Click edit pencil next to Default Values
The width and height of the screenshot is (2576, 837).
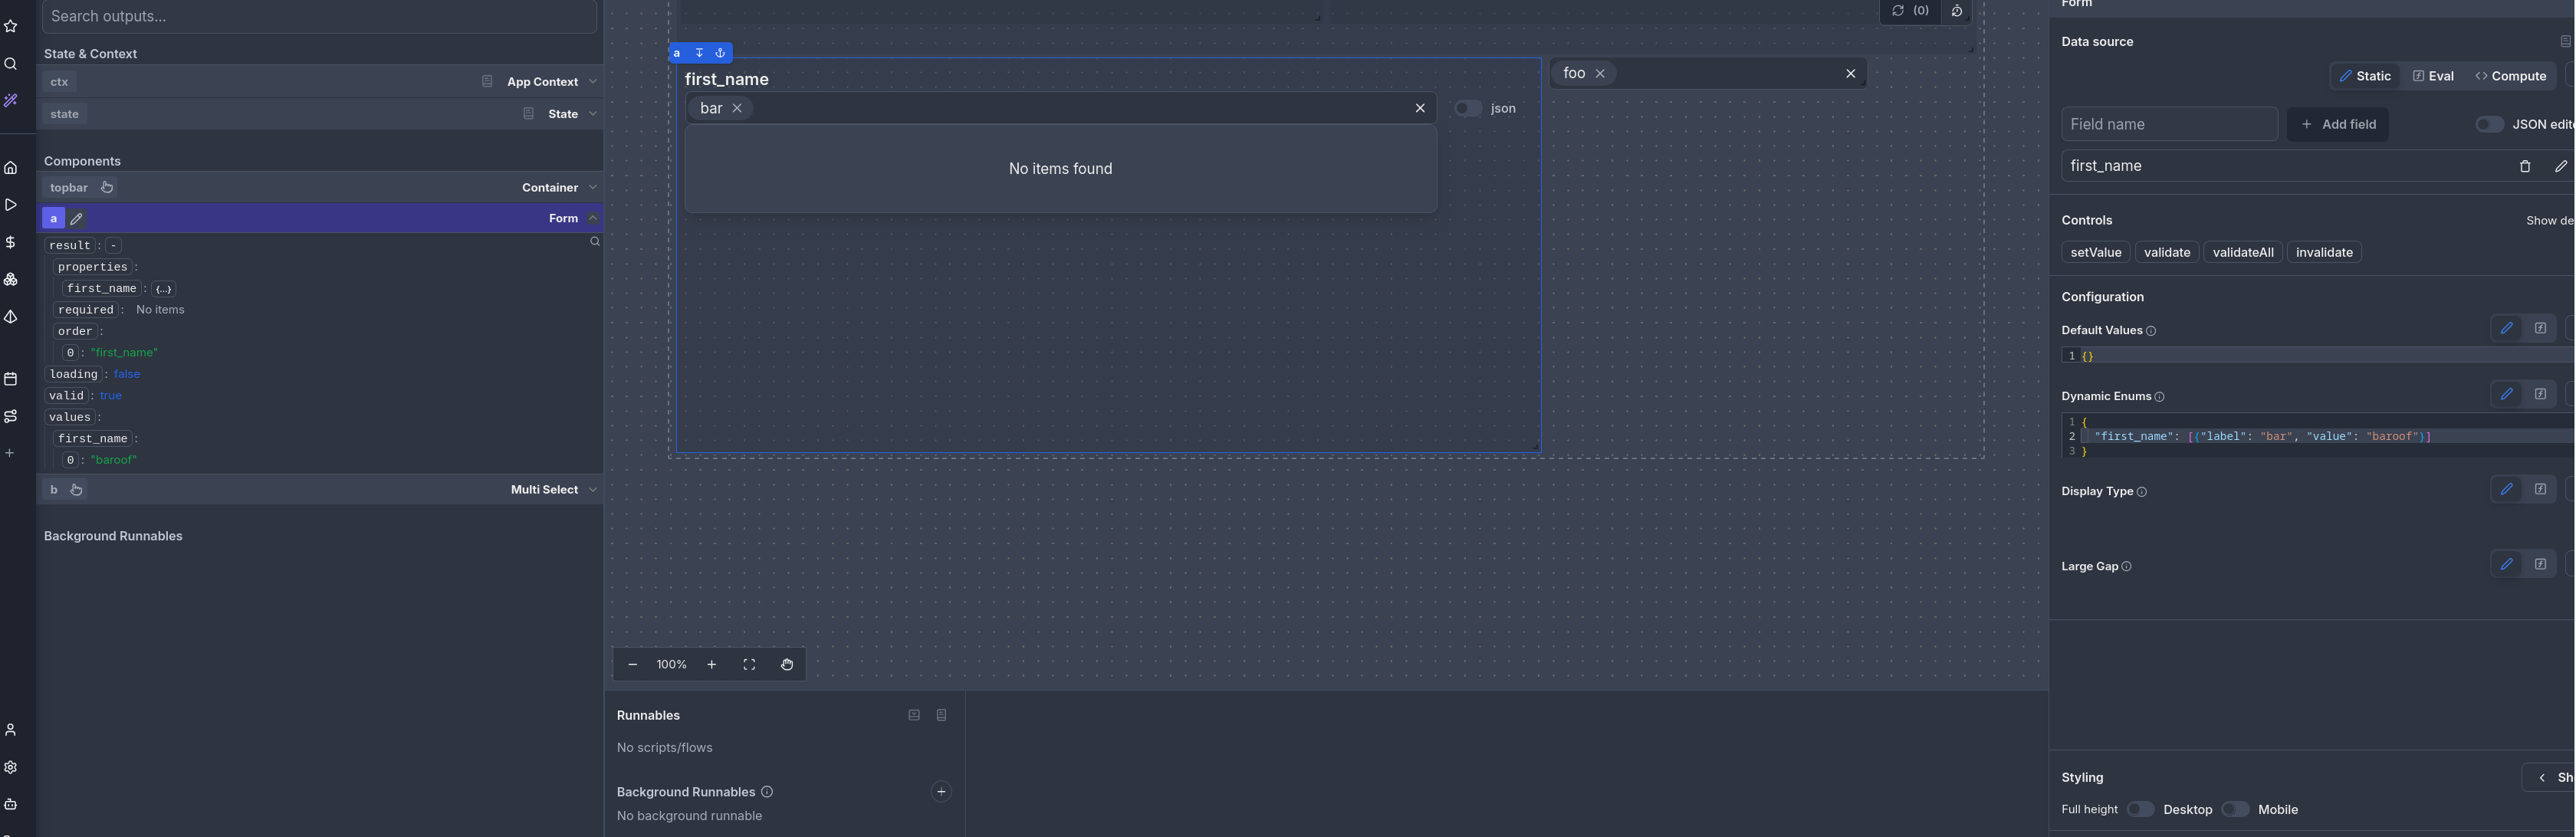coord(2506,328)
